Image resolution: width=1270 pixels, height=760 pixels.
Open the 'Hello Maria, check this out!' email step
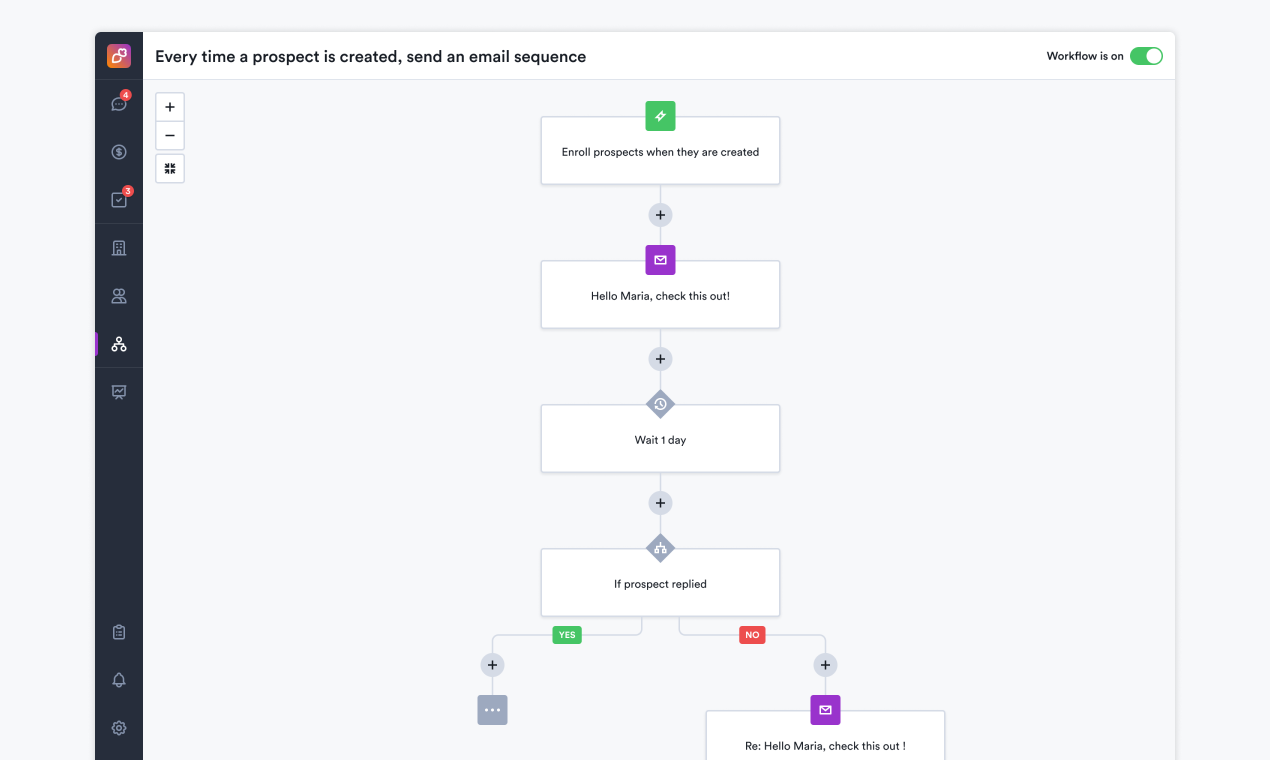click(x=660, y=295)
